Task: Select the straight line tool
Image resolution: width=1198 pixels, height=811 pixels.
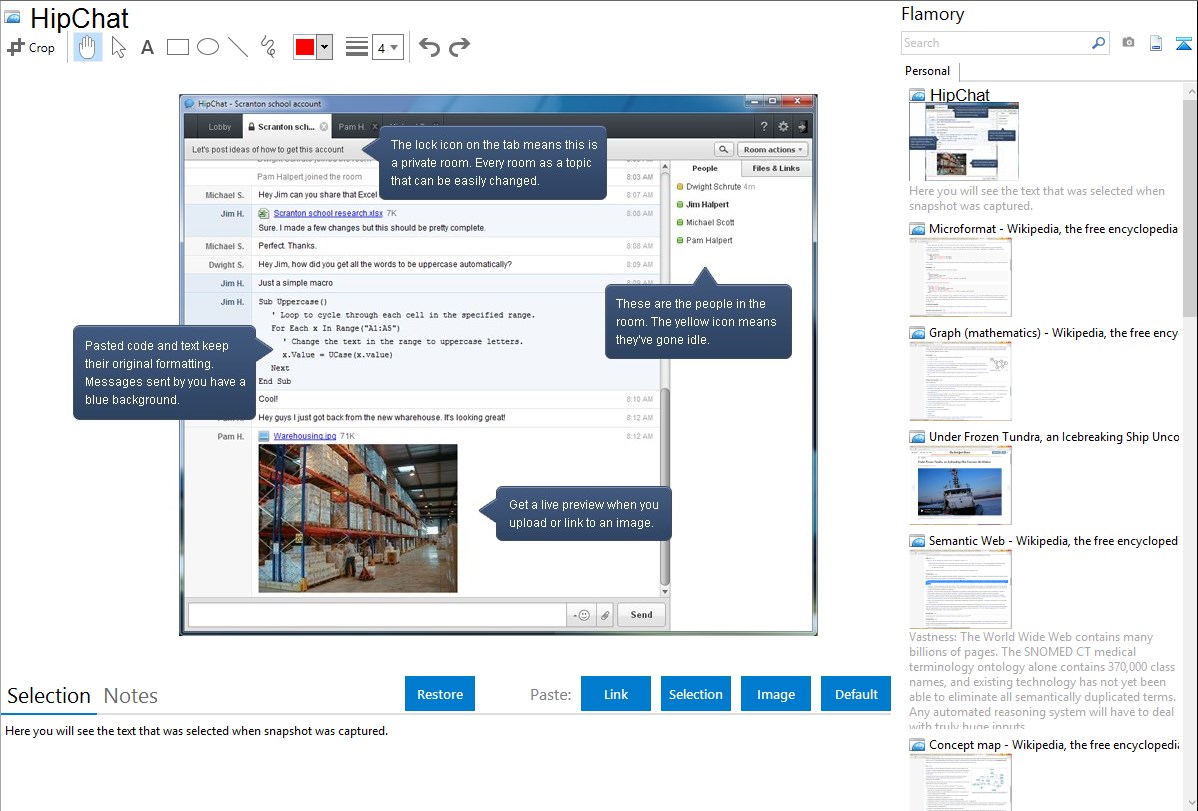Action: [x=238, y=47]
